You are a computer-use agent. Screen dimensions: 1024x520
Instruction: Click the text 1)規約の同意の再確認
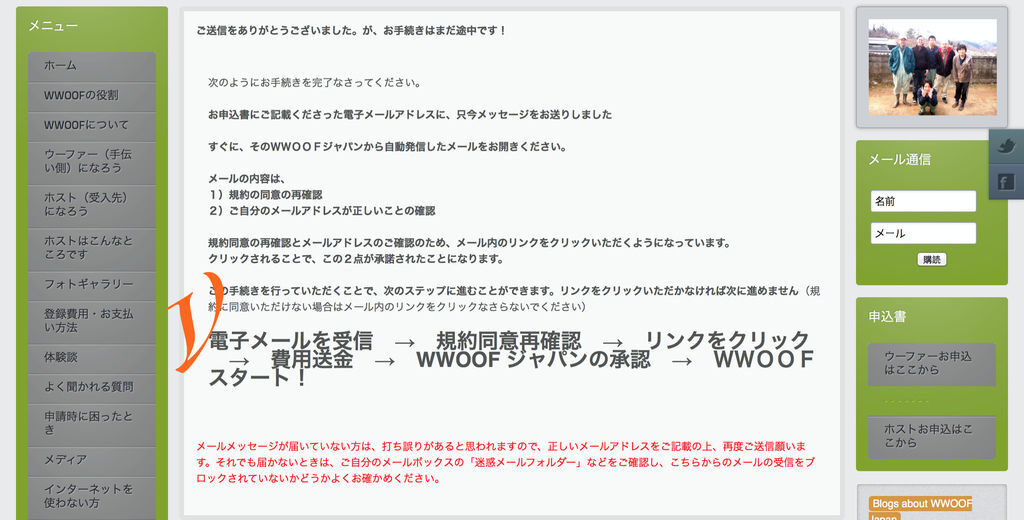265,195
